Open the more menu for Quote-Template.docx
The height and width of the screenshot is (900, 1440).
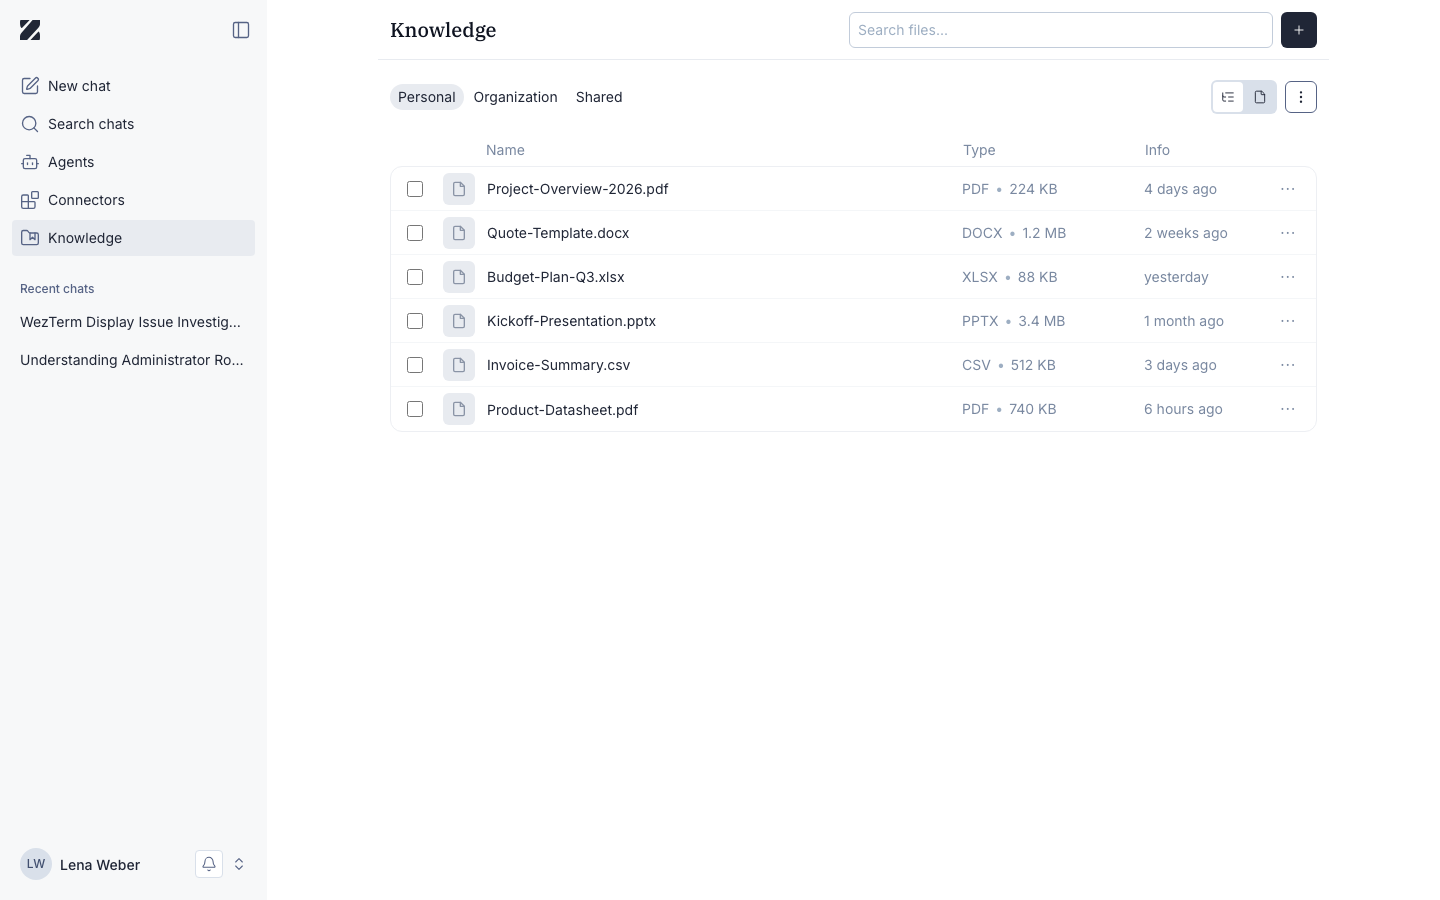pos(1288,233)
